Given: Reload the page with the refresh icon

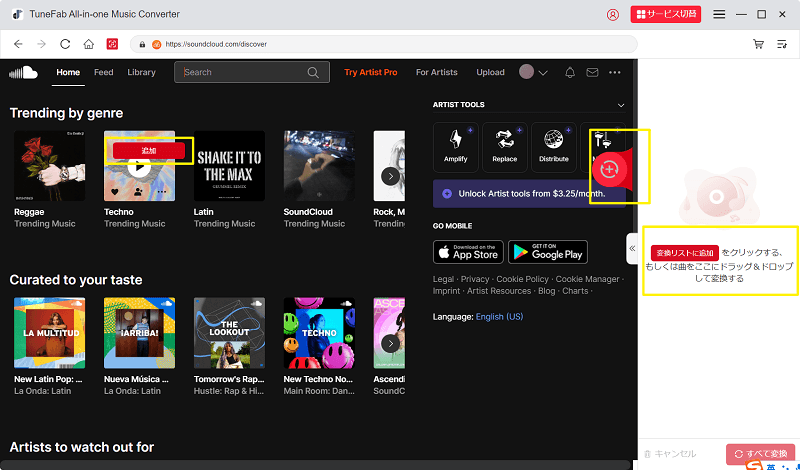Looking at the screenshot, I should pyautogui.click(x=65, y=44).
